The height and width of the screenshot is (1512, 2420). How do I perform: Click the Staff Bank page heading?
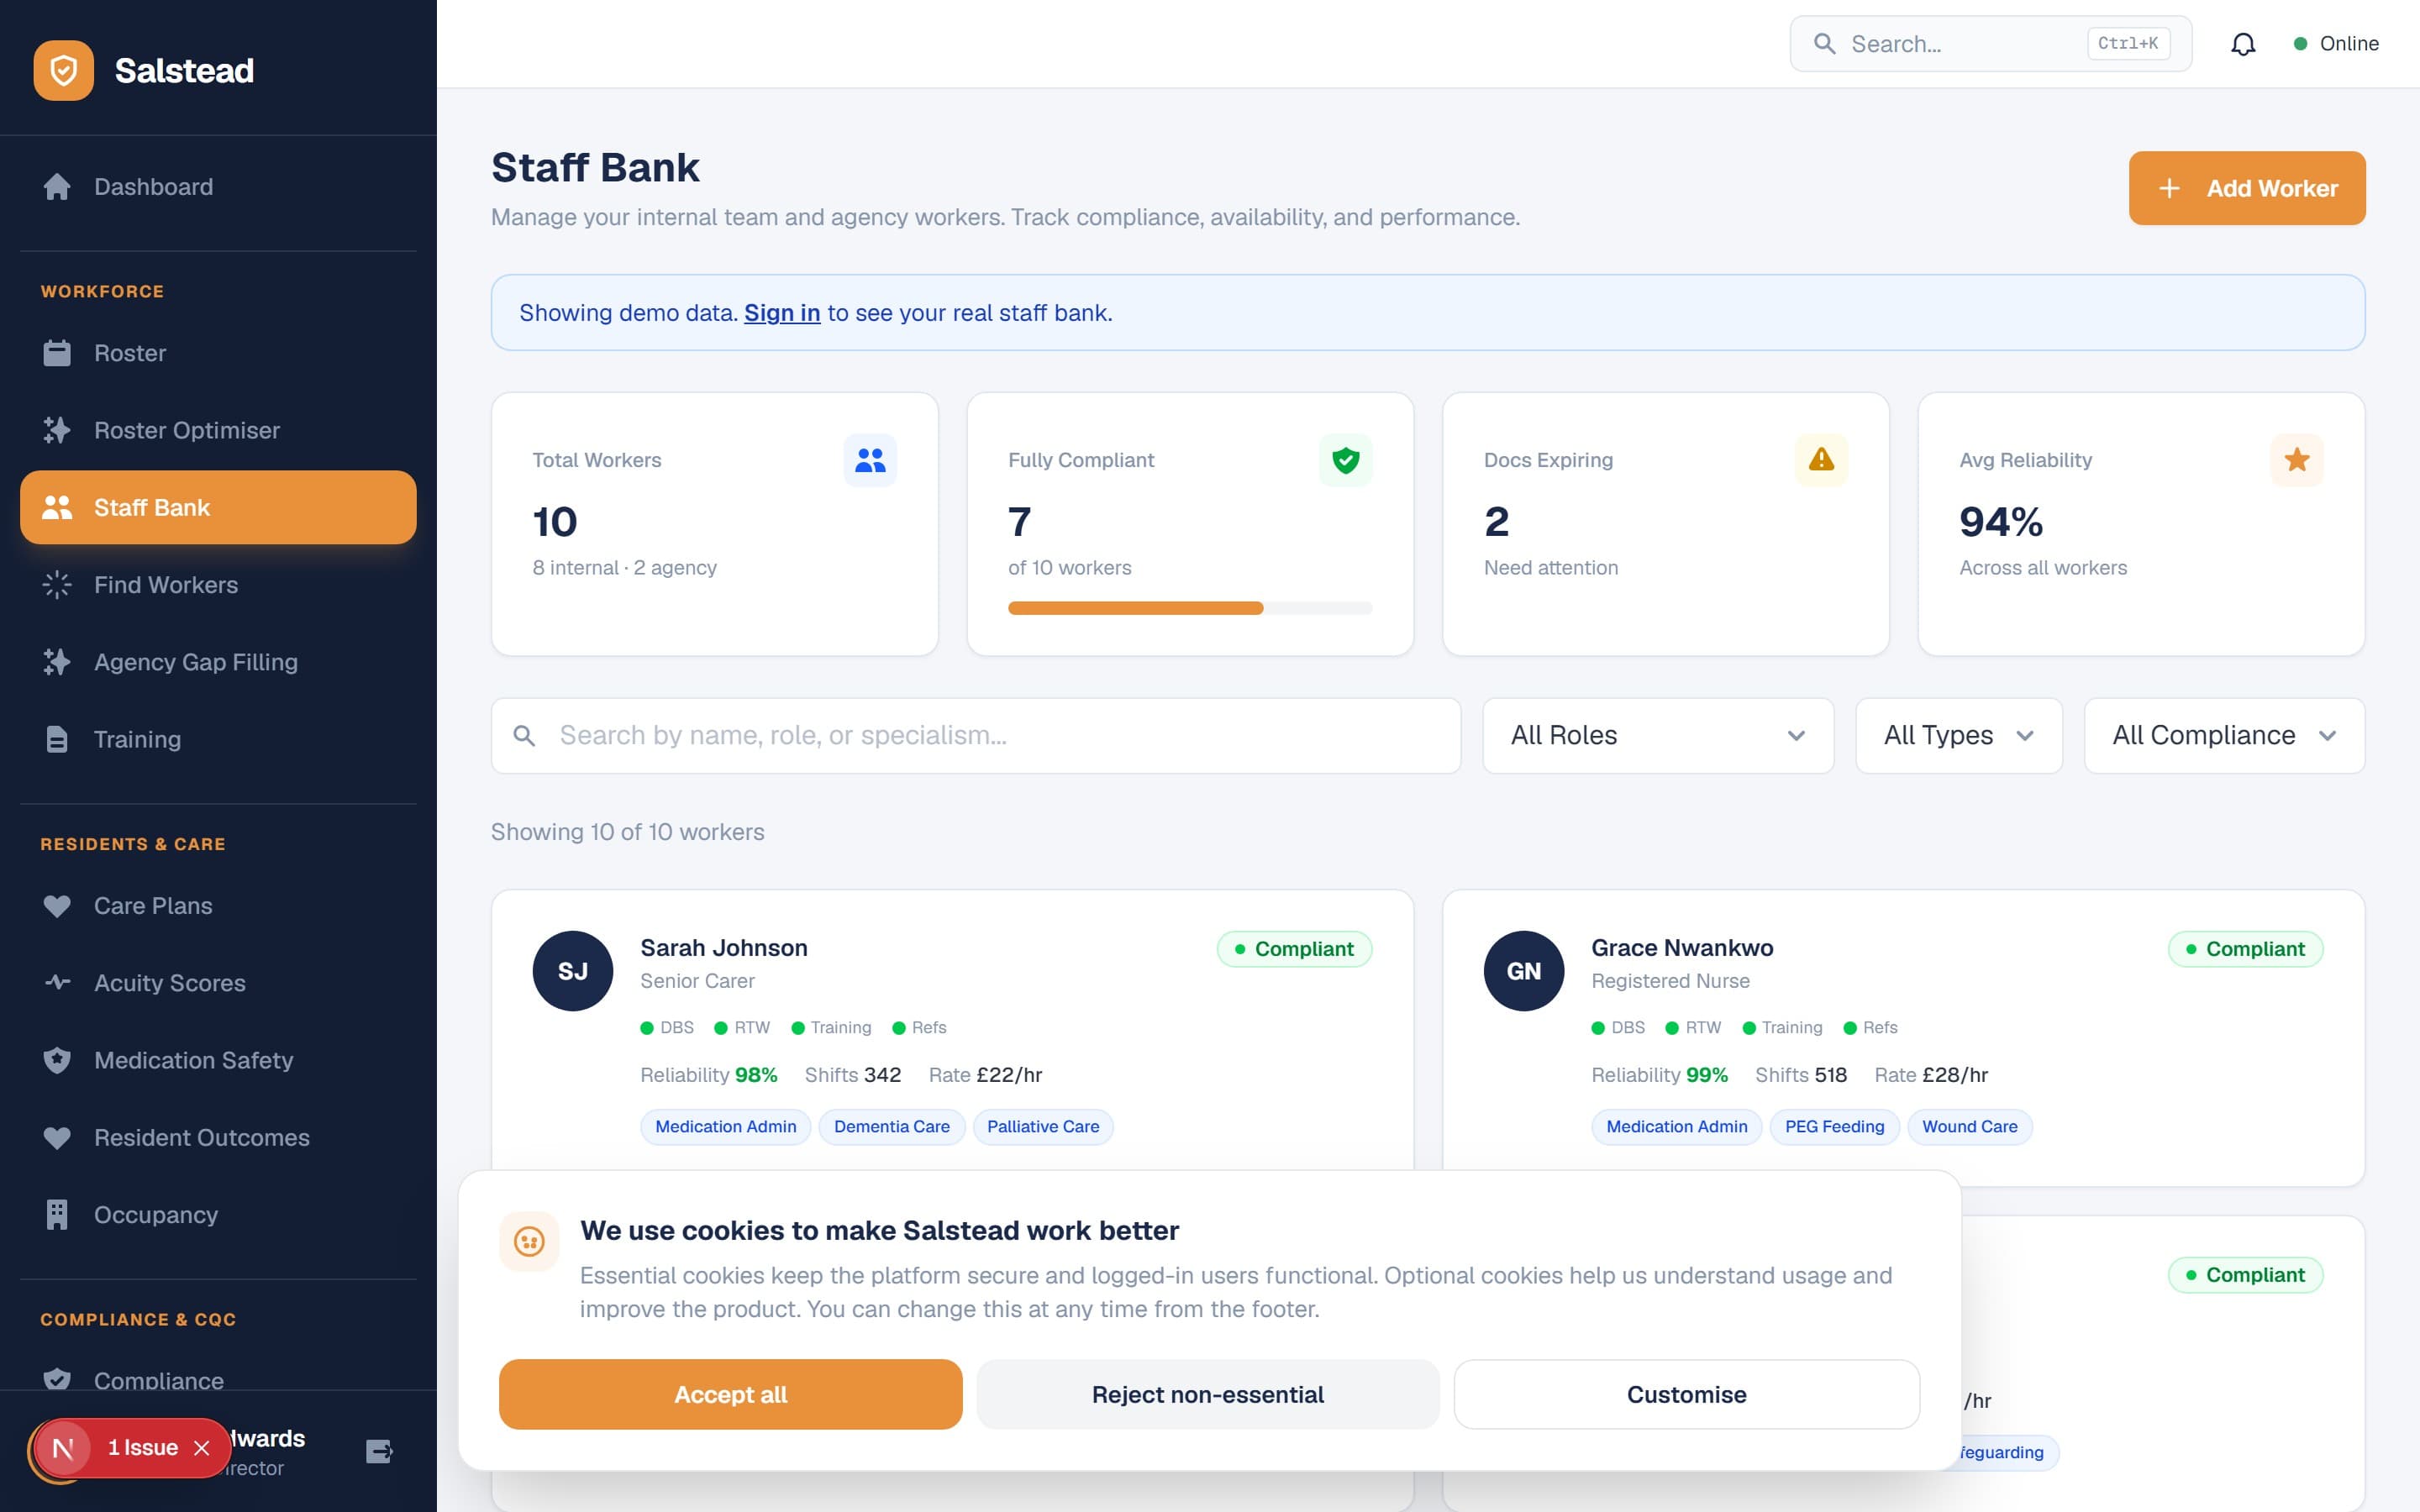coord(595,168)
